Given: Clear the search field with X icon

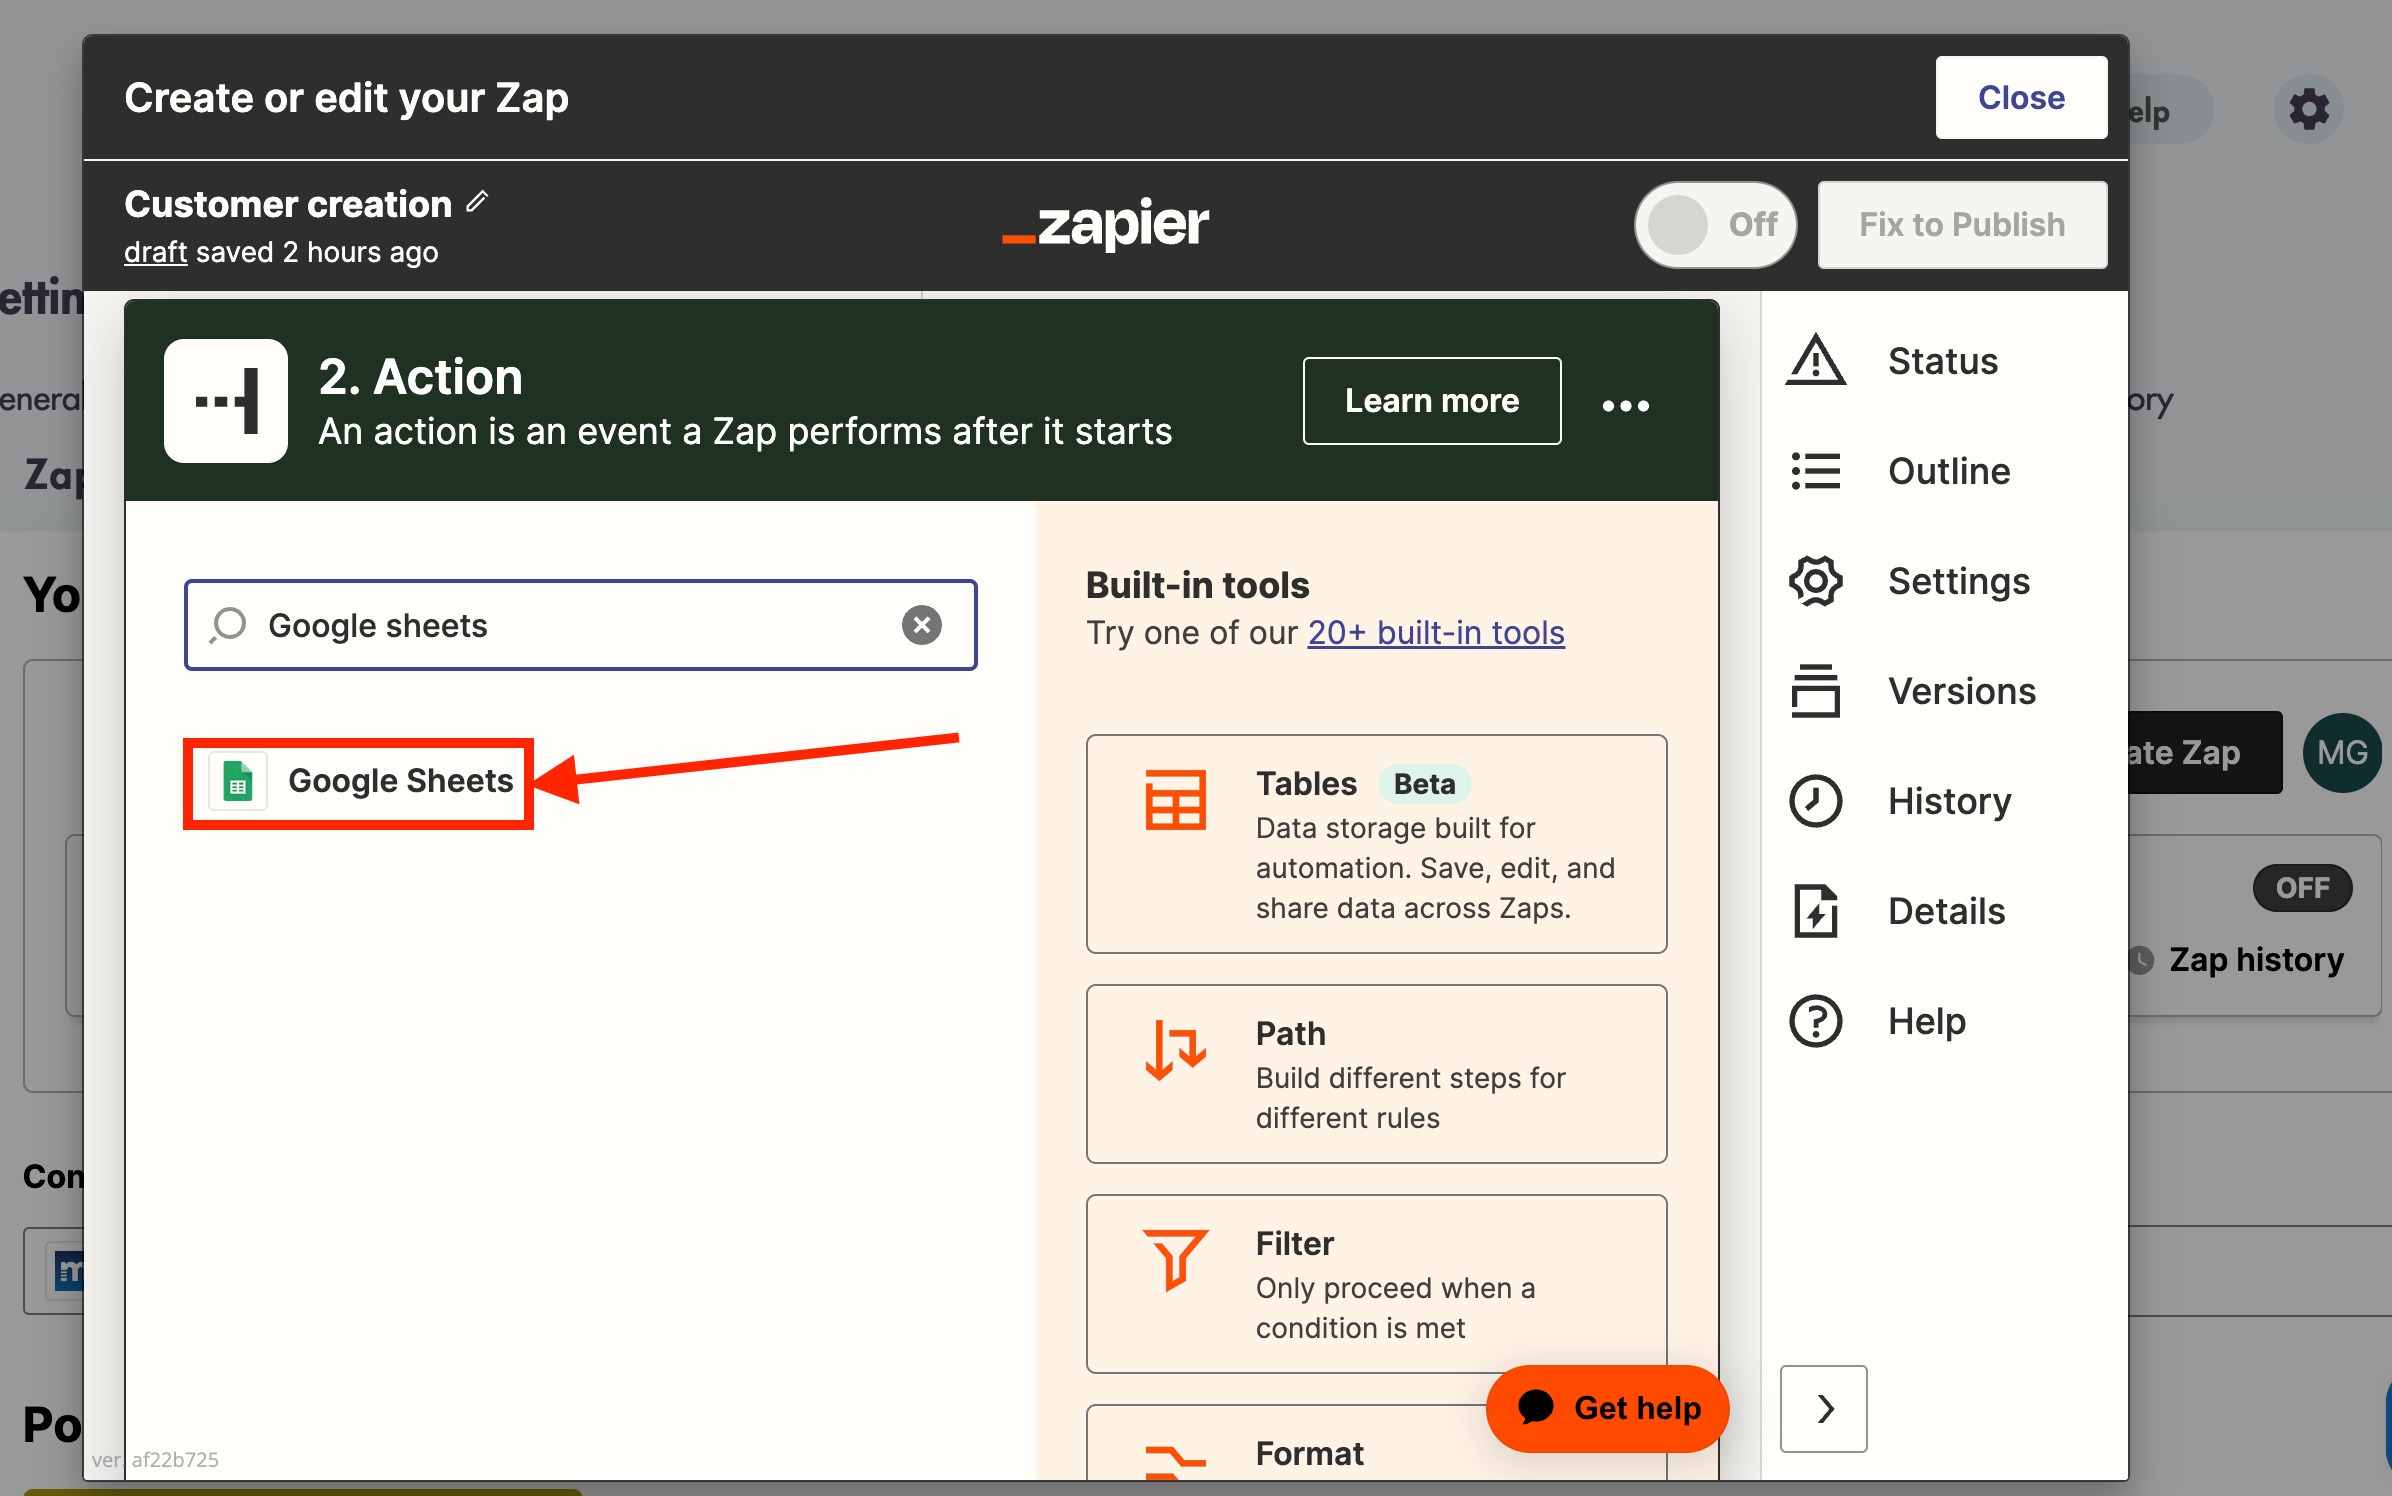Looking at the screenshot, I should pos(921,625).
